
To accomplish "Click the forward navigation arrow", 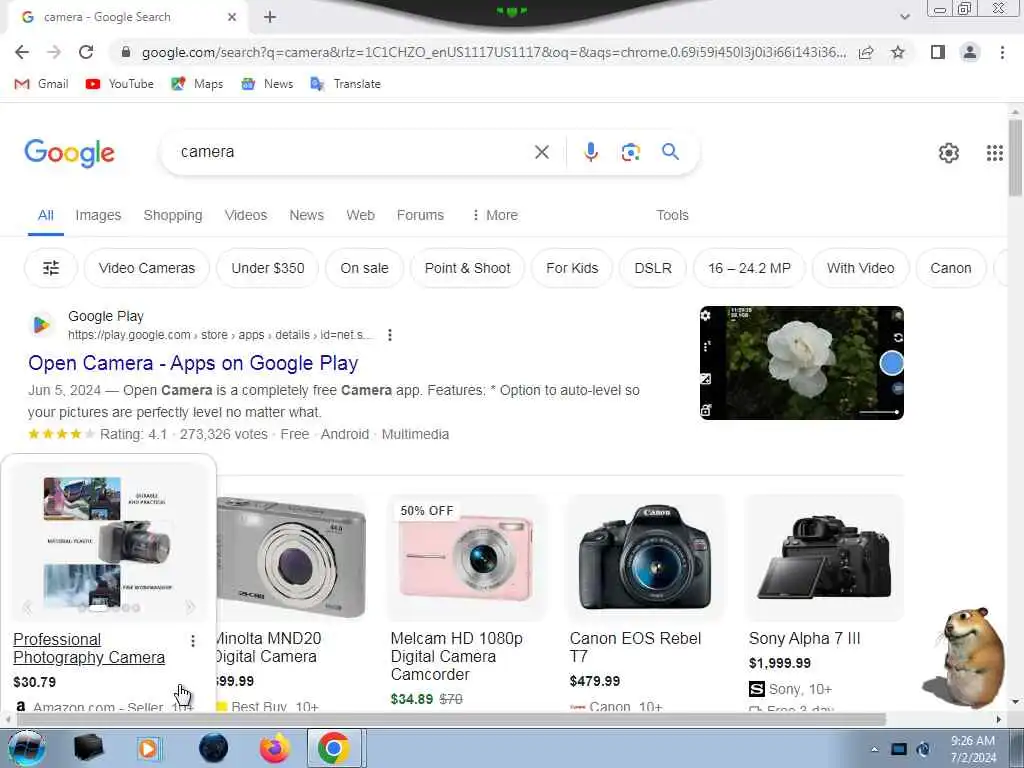I will tap(54, 52).
